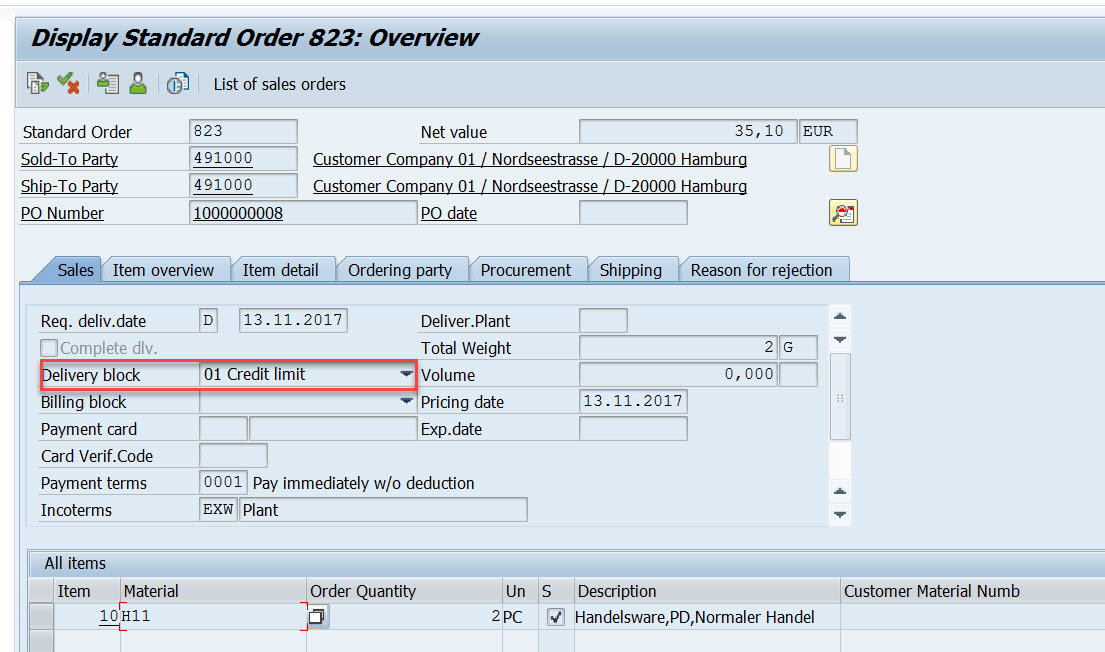Click the scroll-down arrow in the Sales section

pyautogui.click(x=839, y=341)
